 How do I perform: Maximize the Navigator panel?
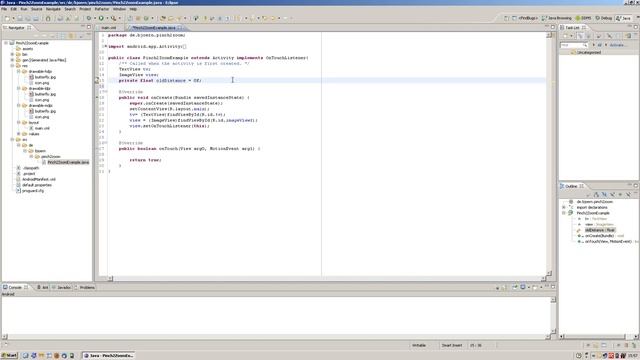(x=89, y=27)
